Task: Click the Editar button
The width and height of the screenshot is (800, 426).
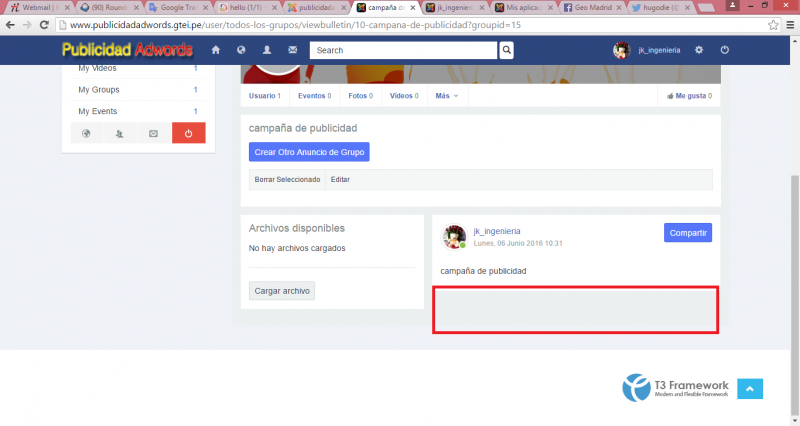Action: coord(340,180)
